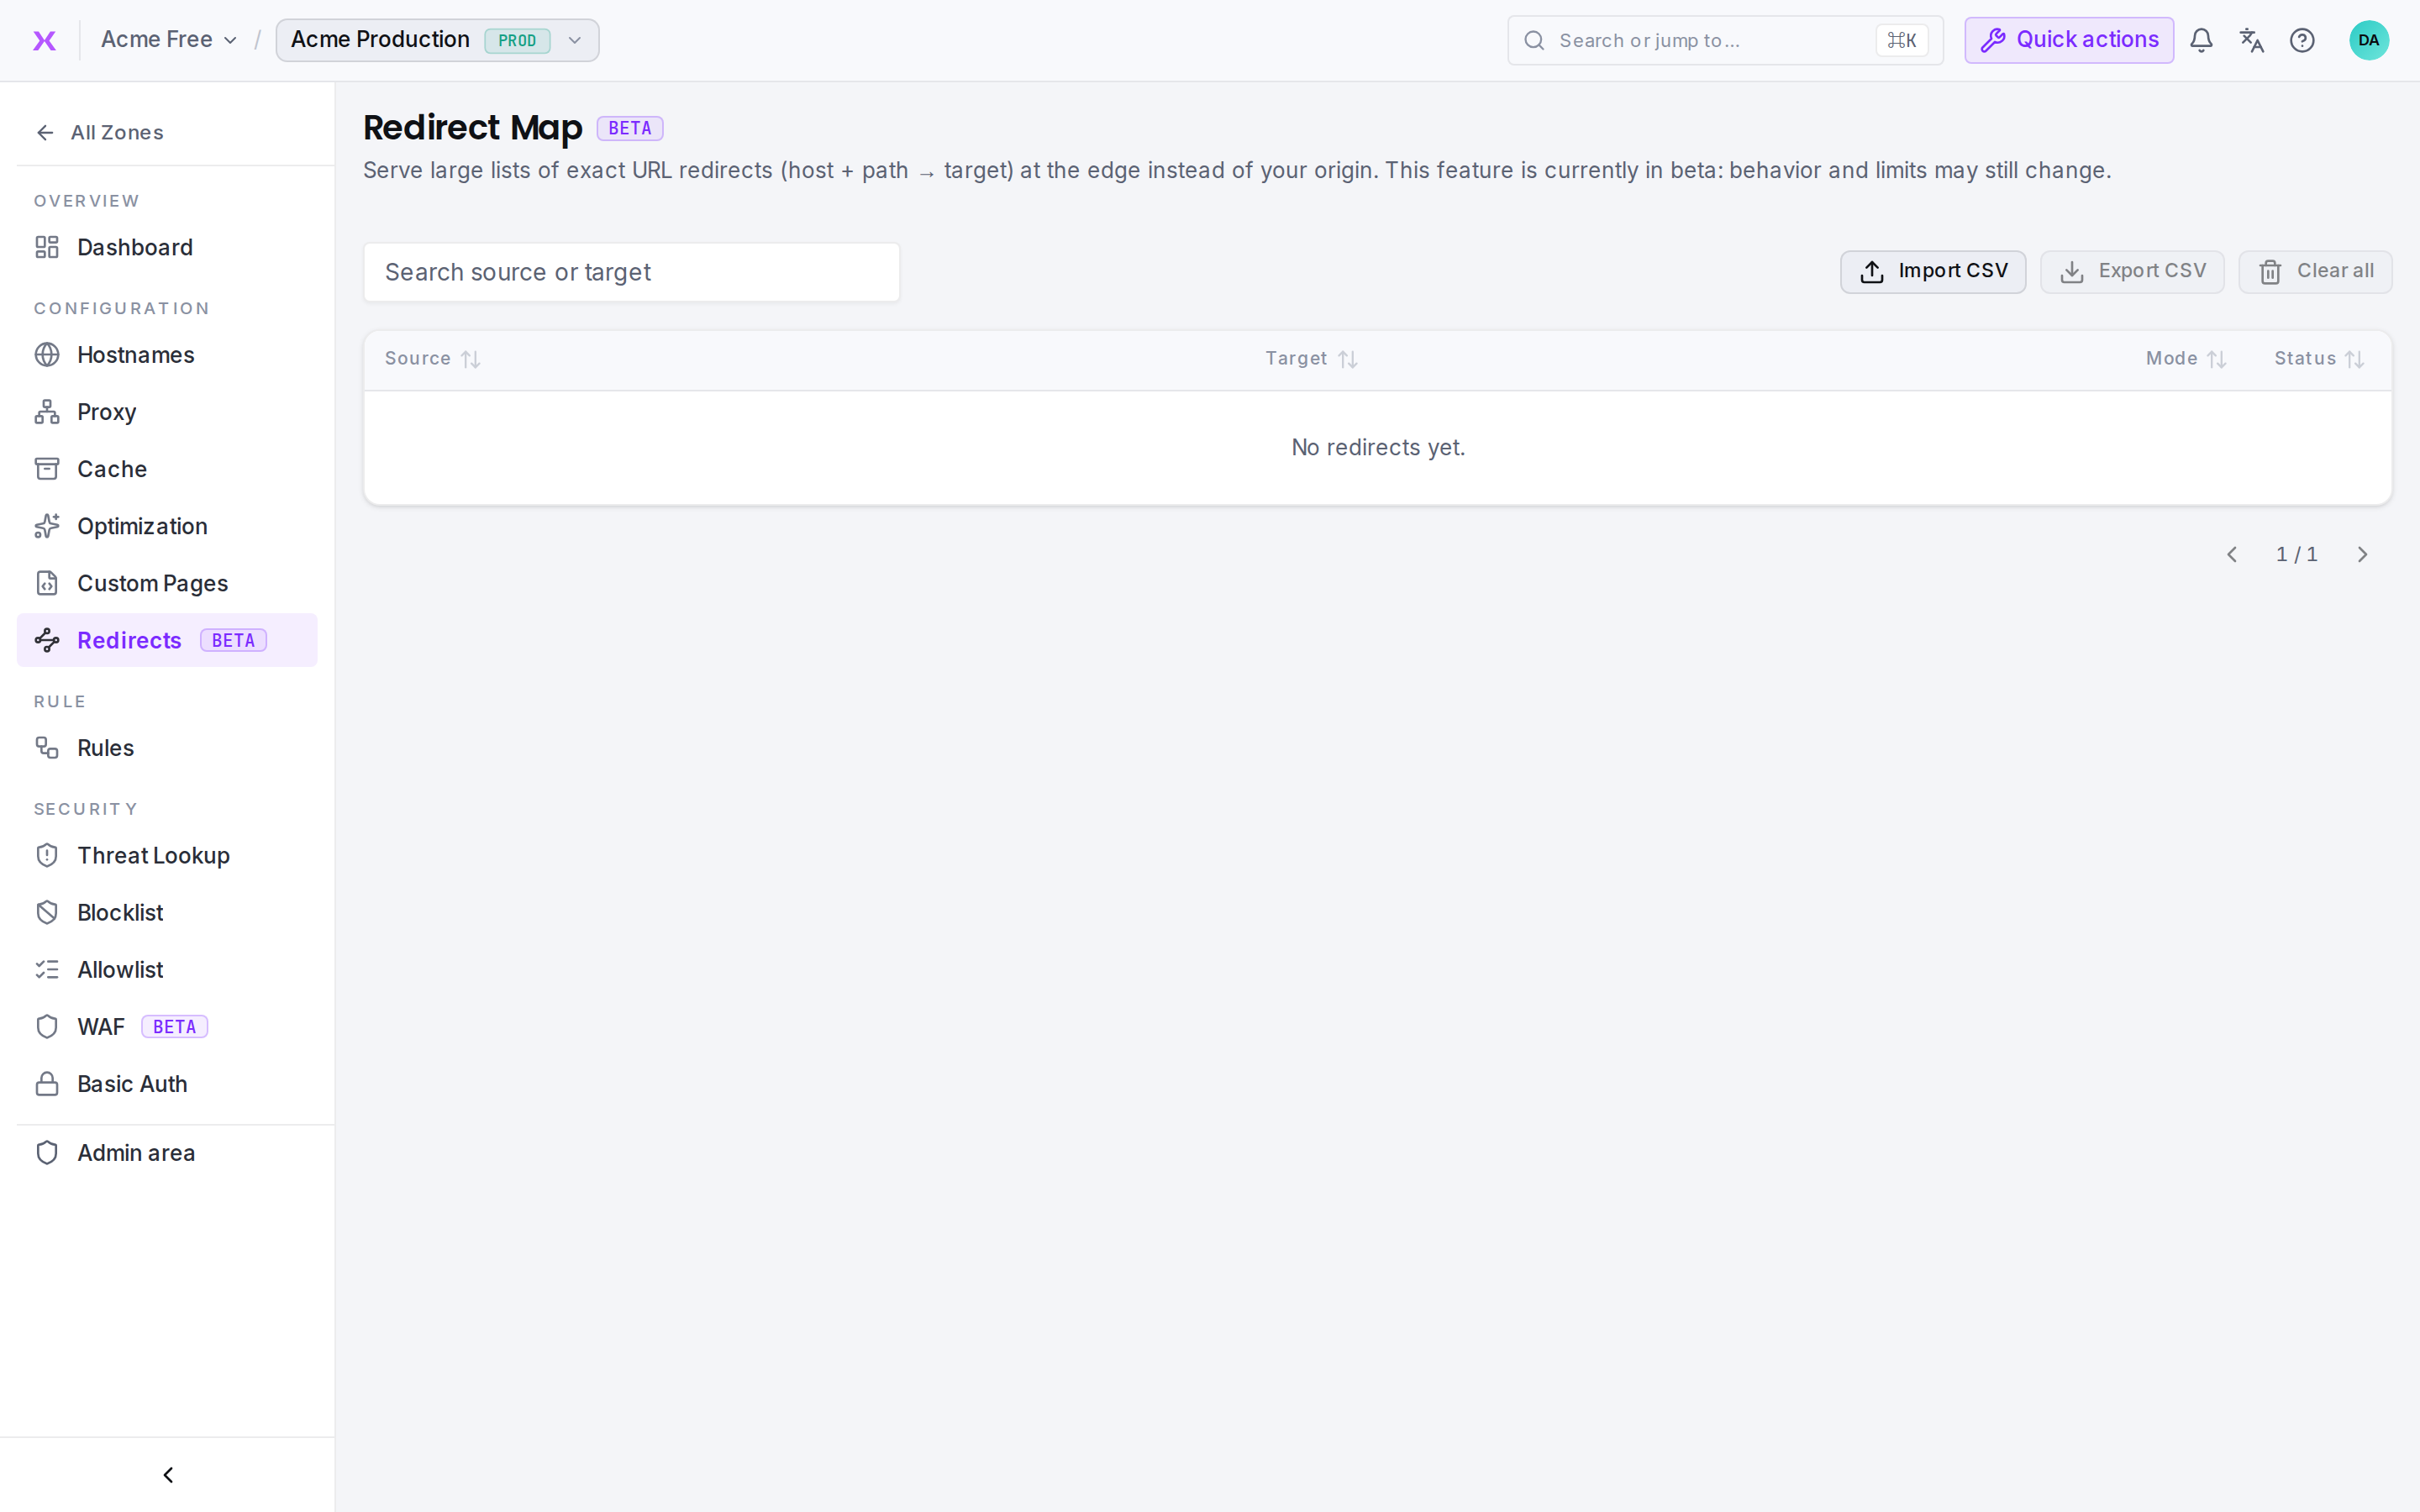The height and width of the screenshot is (1512, 2420).
Task: Click the search magnifier icon in top bar
Action: click(1534, 40)
